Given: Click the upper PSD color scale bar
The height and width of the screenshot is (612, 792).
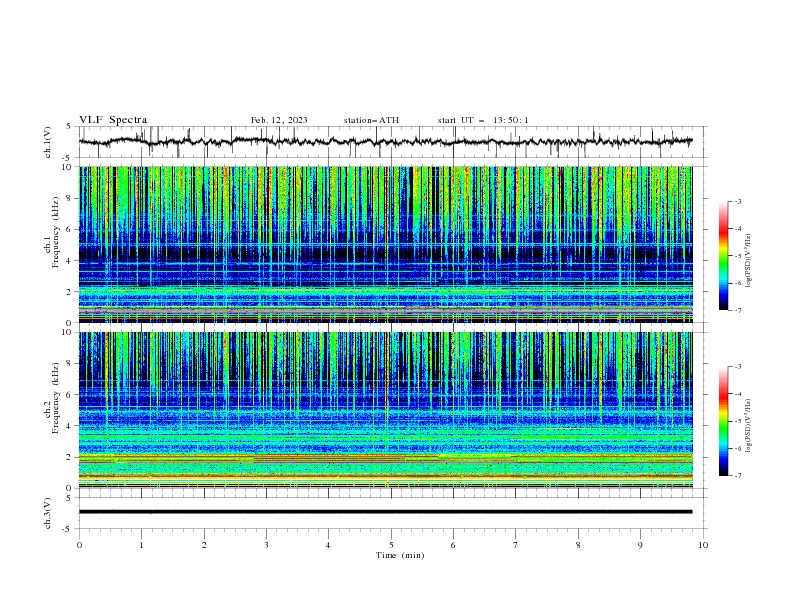Looking at the screenshot, I should click(724, 256).
